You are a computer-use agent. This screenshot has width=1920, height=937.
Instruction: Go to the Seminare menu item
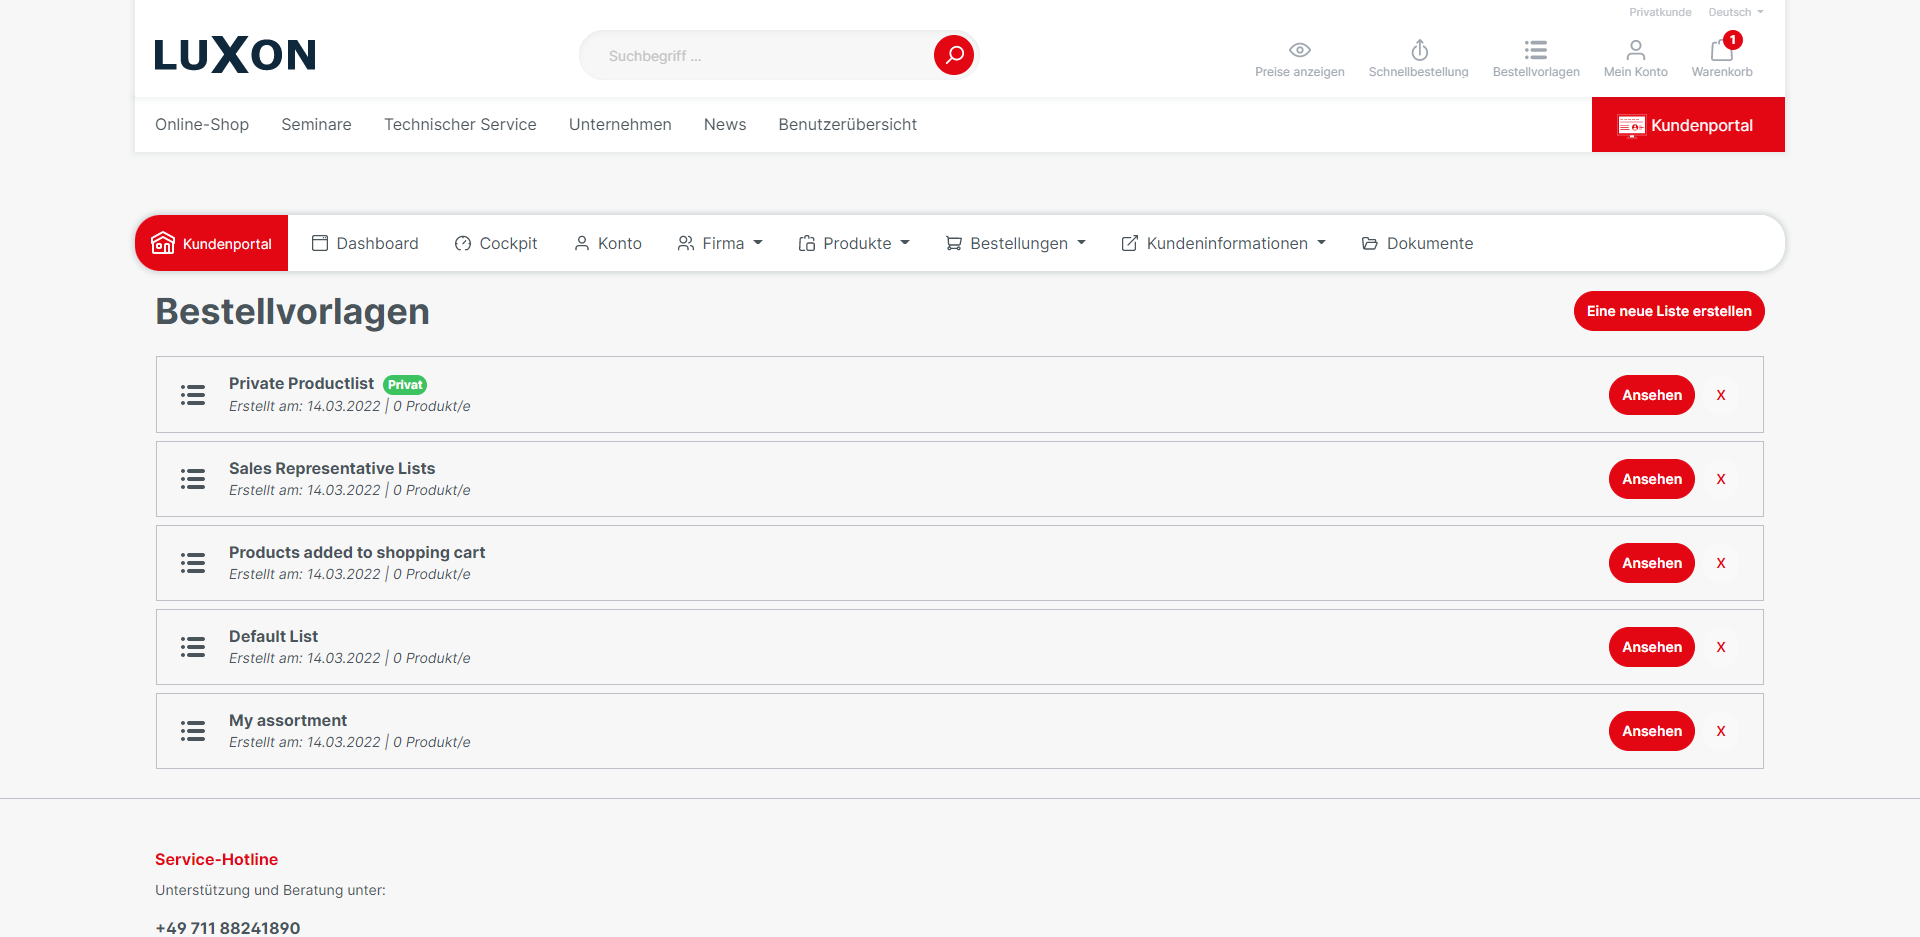[x=316, y=124]
